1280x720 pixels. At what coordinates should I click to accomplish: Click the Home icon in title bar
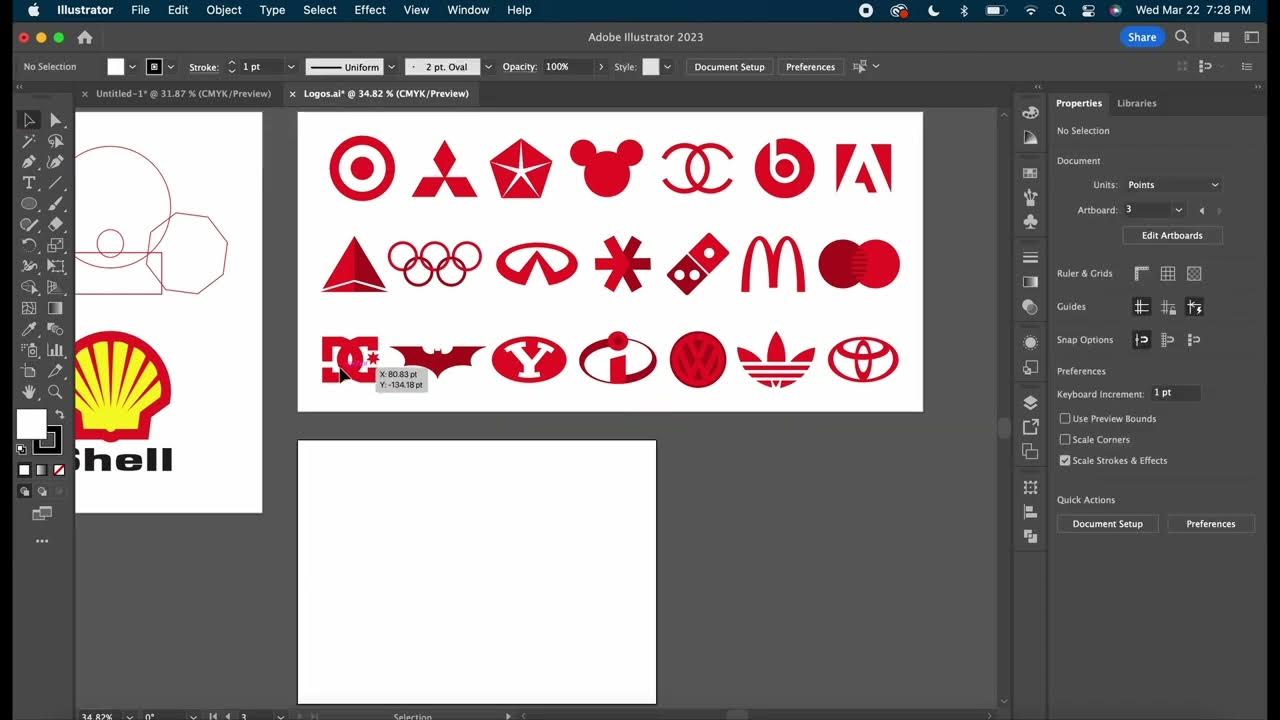point(85,37)
